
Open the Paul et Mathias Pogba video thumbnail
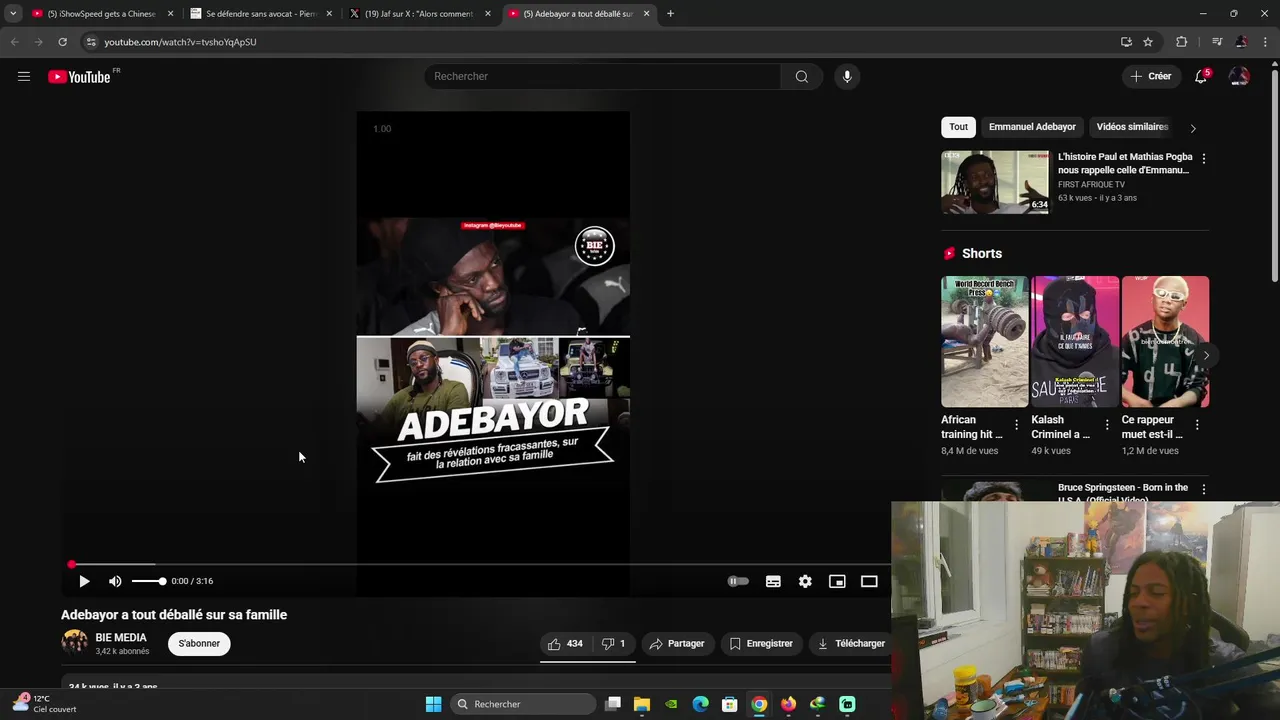click(x=995, y=182)
